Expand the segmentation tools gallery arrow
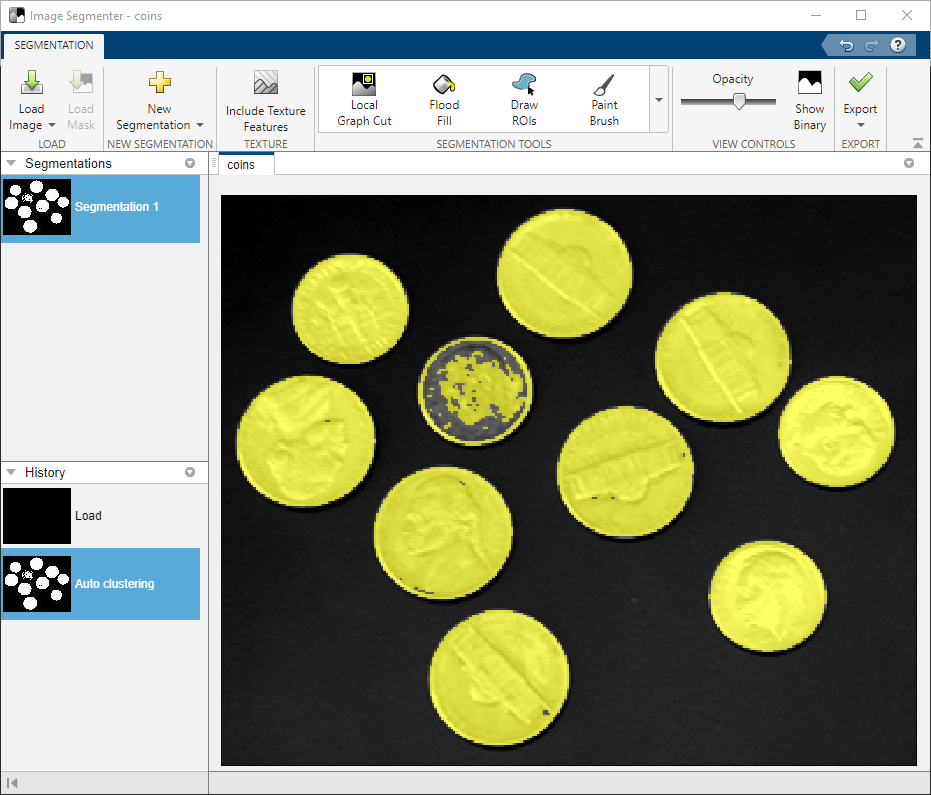 pyautogui.click(x=659, y=100)
